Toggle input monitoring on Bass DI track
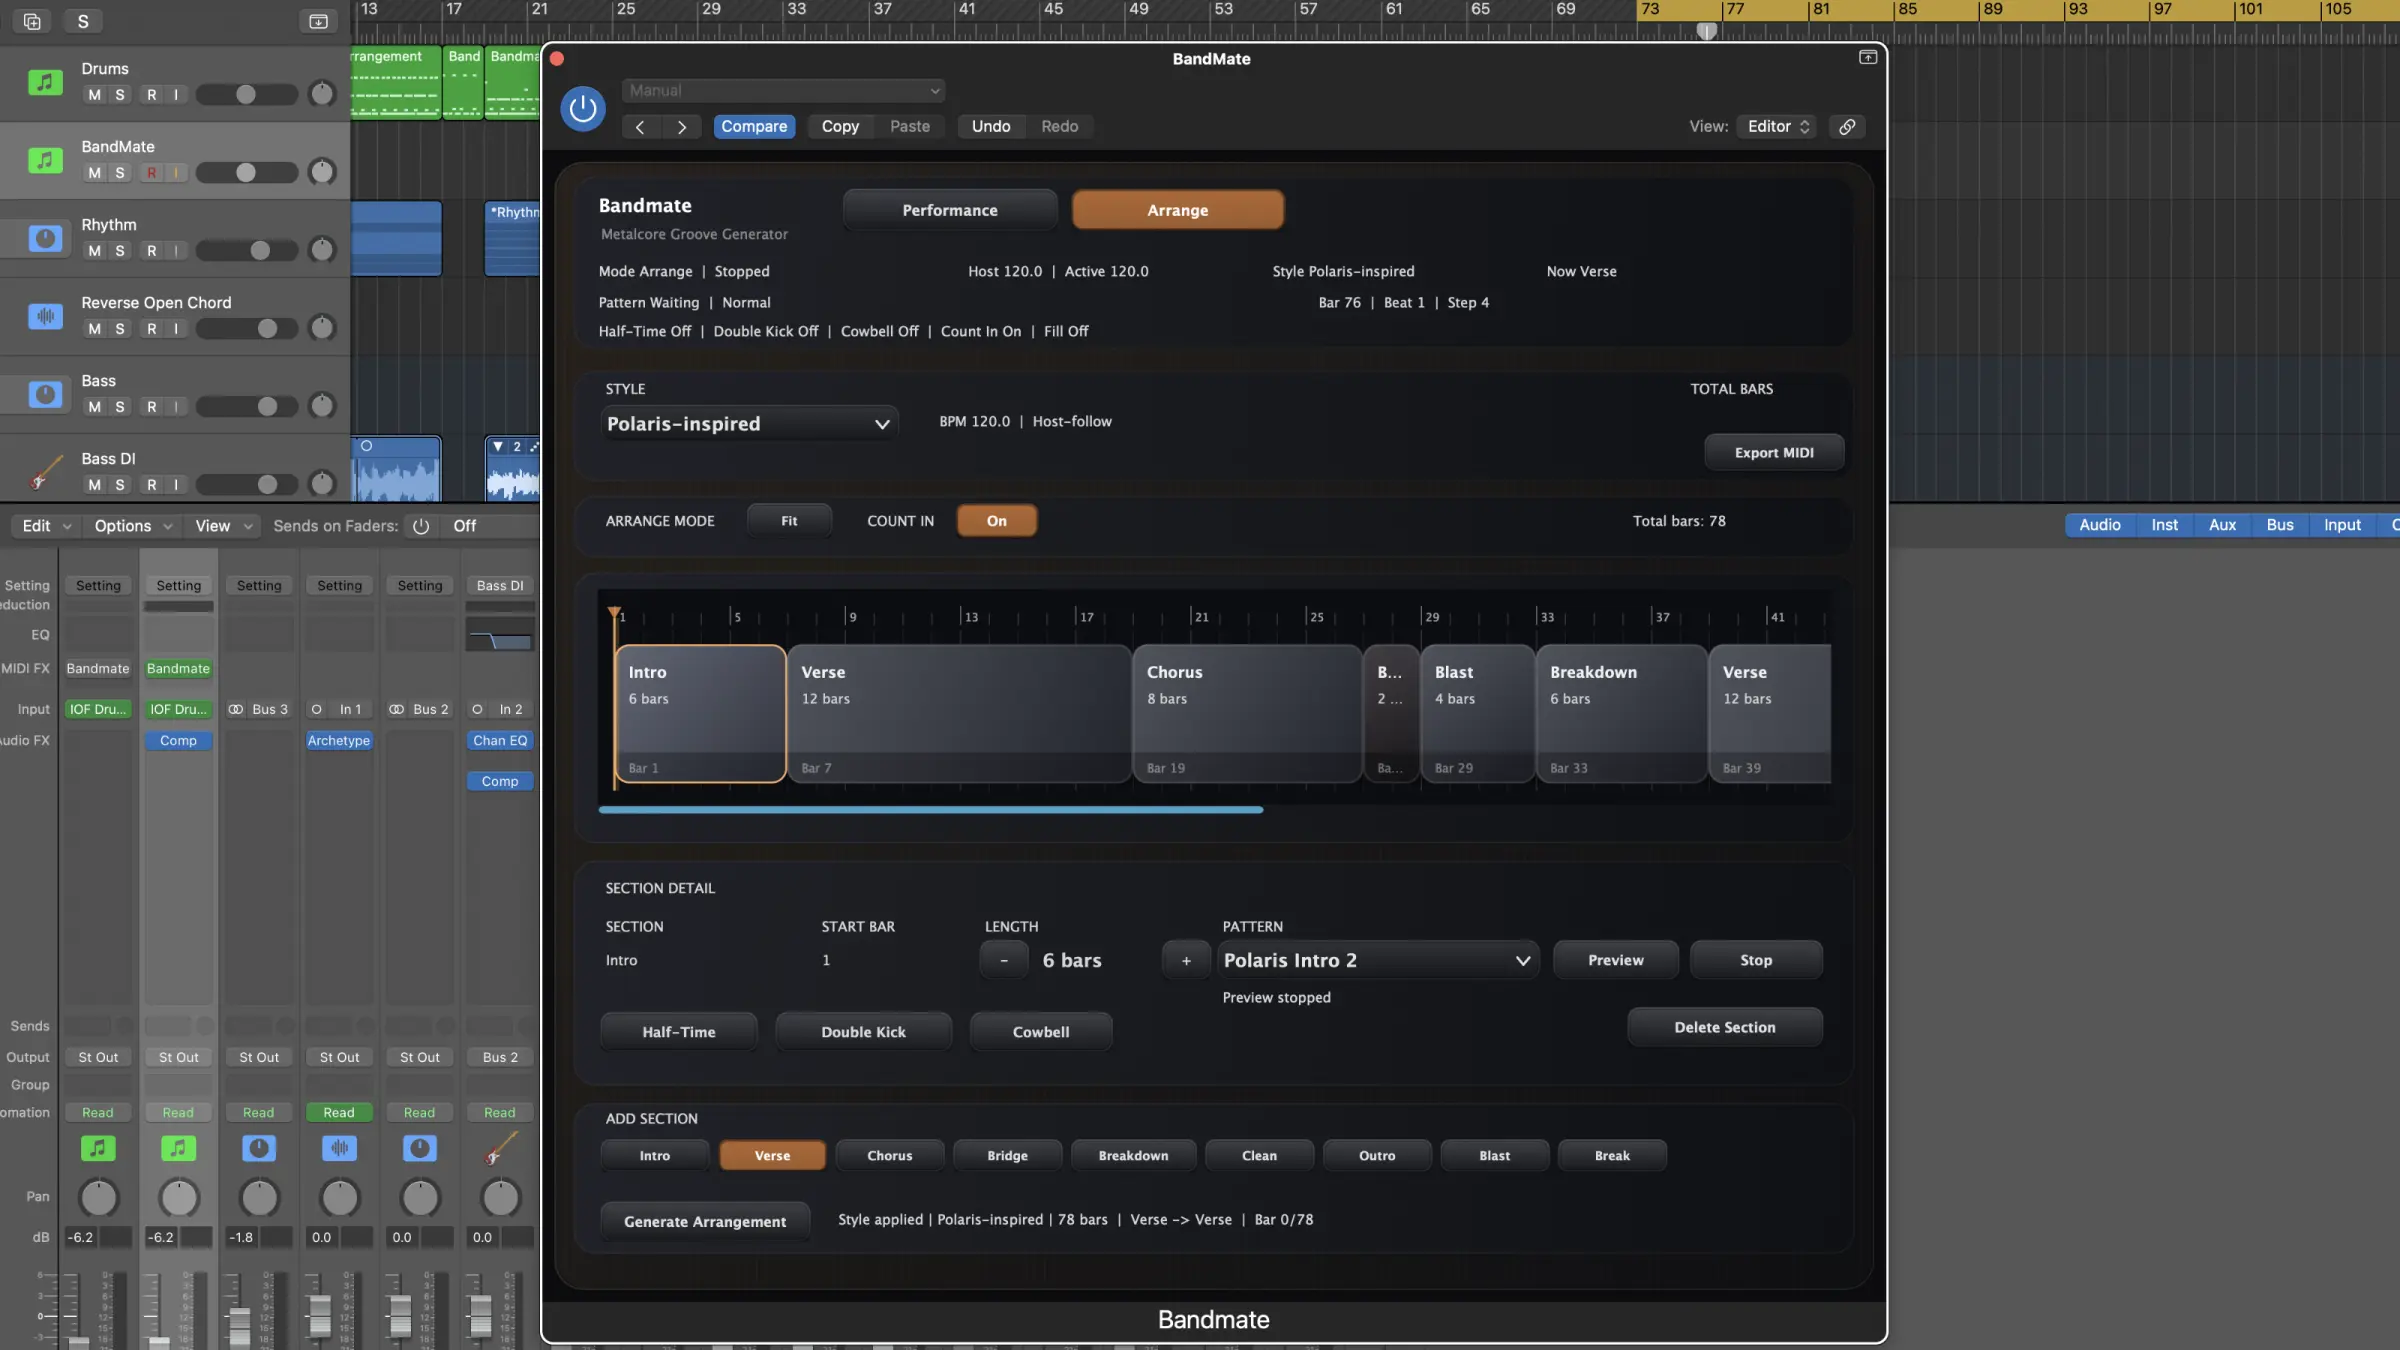Image resolution: width=2400 pixels, height=1350 pixels. point(176,485)
